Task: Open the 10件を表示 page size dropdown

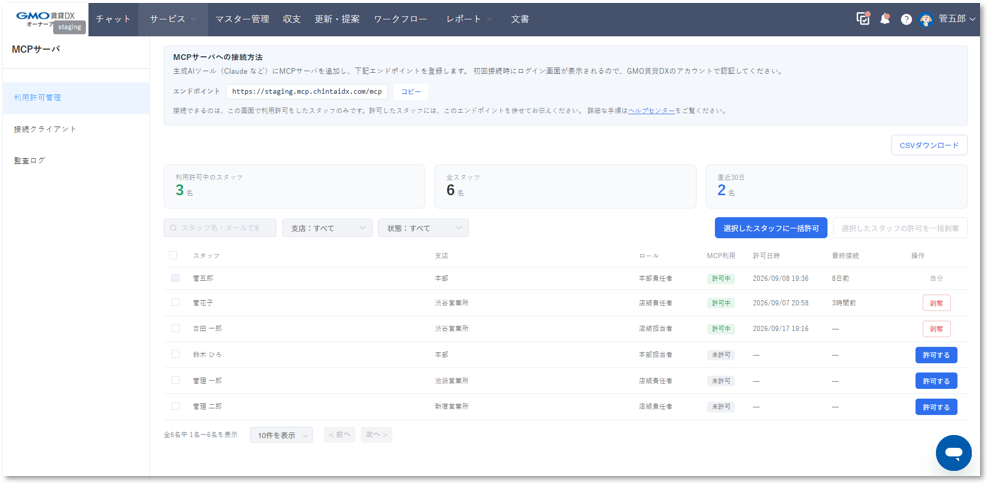Action: 281,435
